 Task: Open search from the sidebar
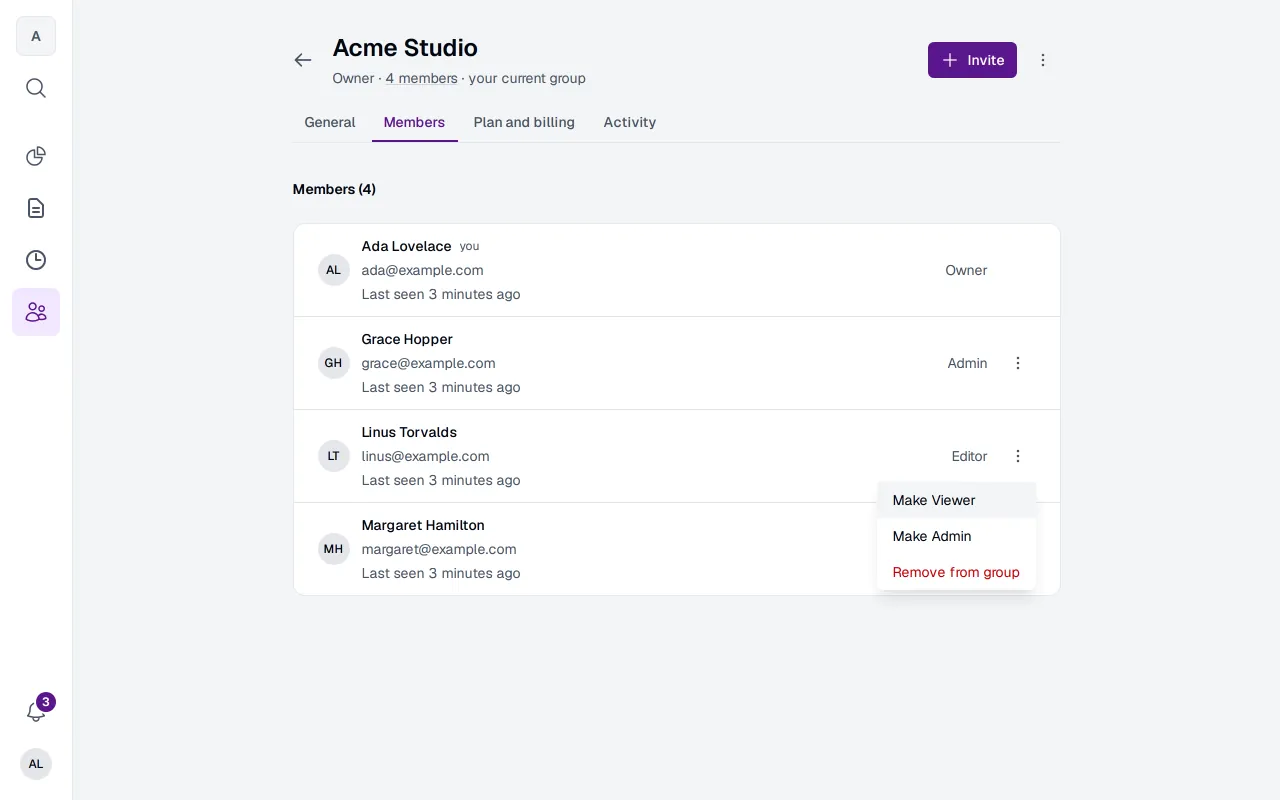(x=36, y=88)
